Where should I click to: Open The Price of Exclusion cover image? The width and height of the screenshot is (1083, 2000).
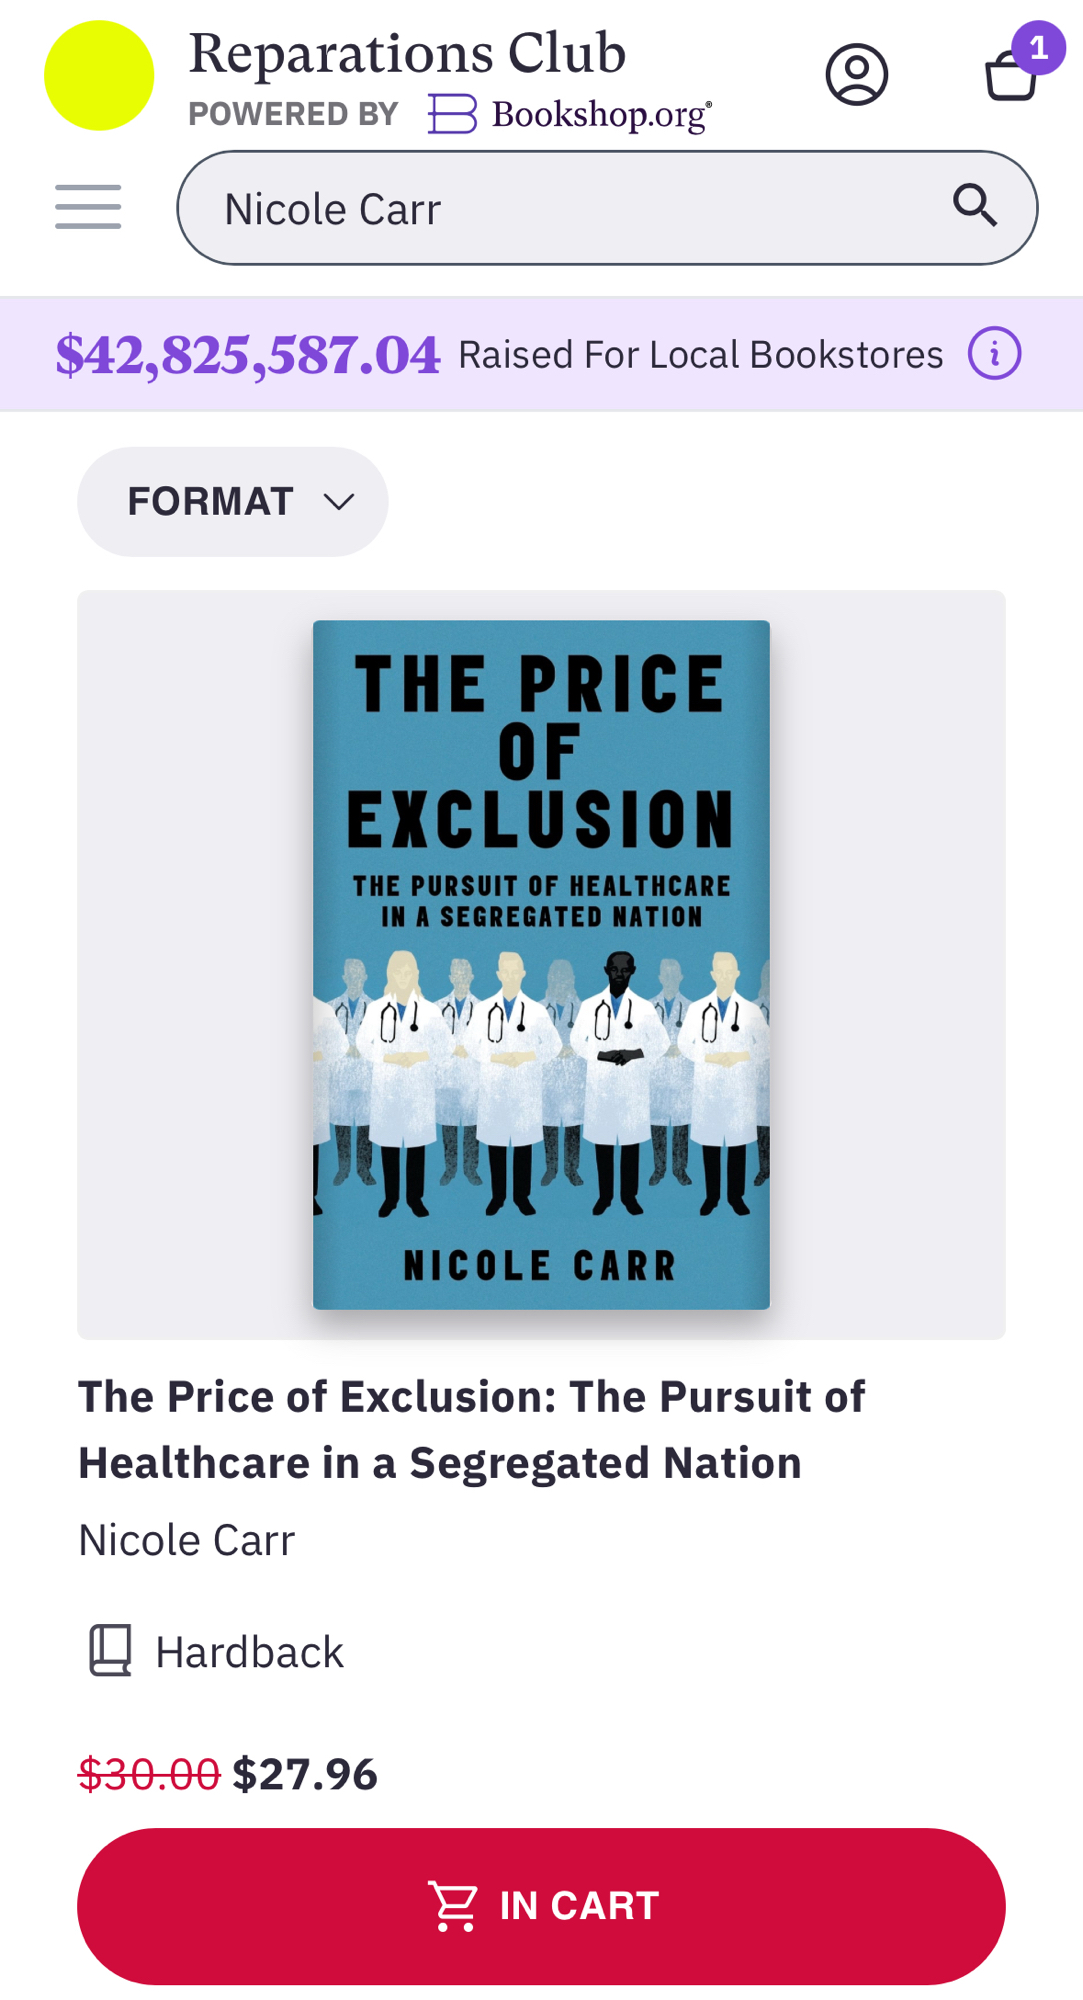pos(541,965)
